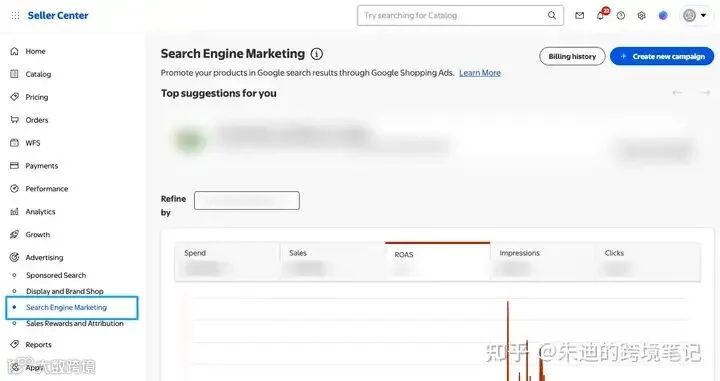Viewport: 720px width, 381px height.
Task: Open the Refine by dropdown box
Action: pos(247,201)
